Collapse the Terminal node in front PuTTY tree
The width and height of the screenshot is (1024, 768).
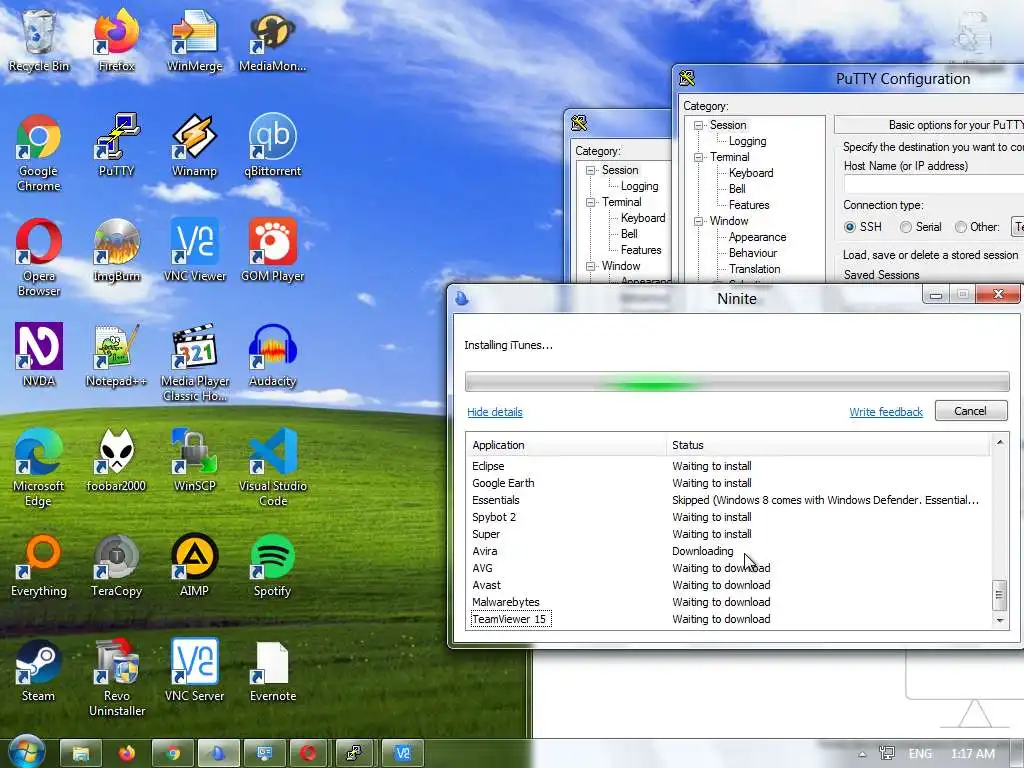(x=699, y=157)
